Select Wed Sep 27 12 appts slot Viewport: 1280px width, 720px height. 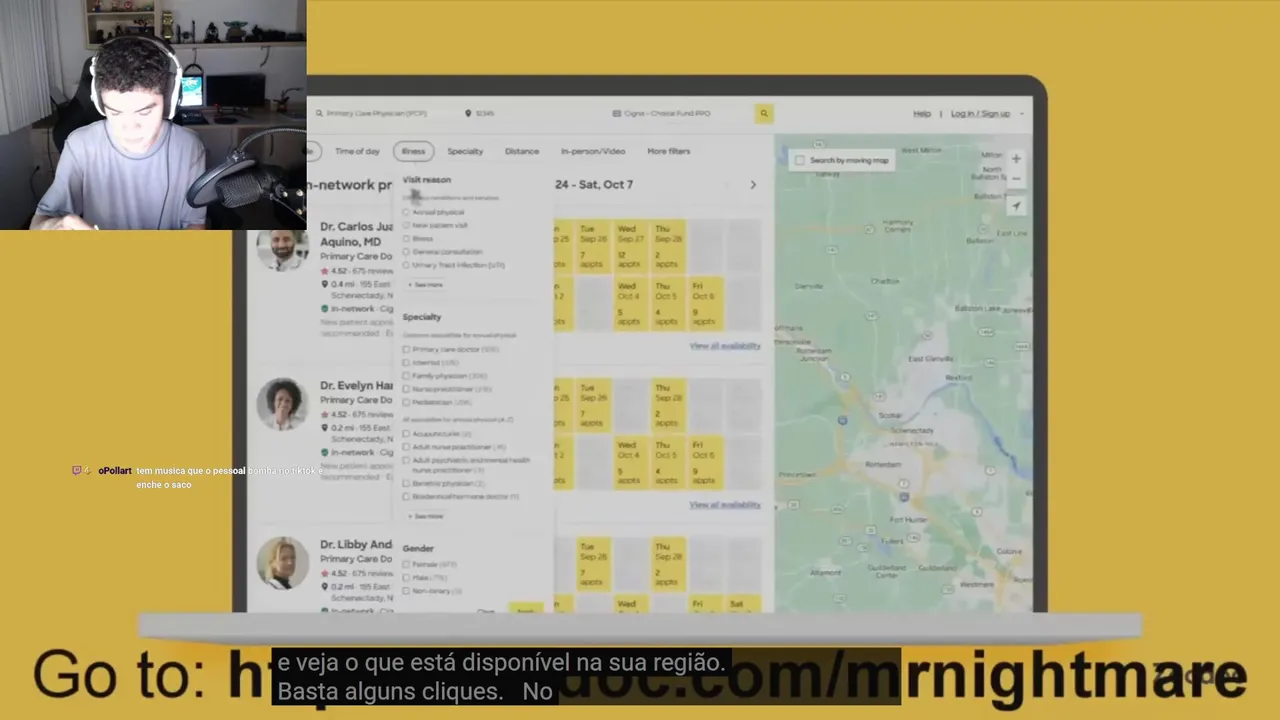click(630, 247)
